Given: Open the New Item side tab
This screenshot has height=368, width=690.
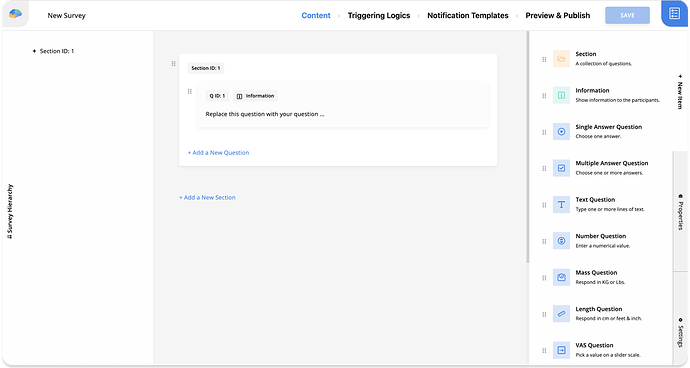Looking at the screenshot, I should tap(680, 92).
